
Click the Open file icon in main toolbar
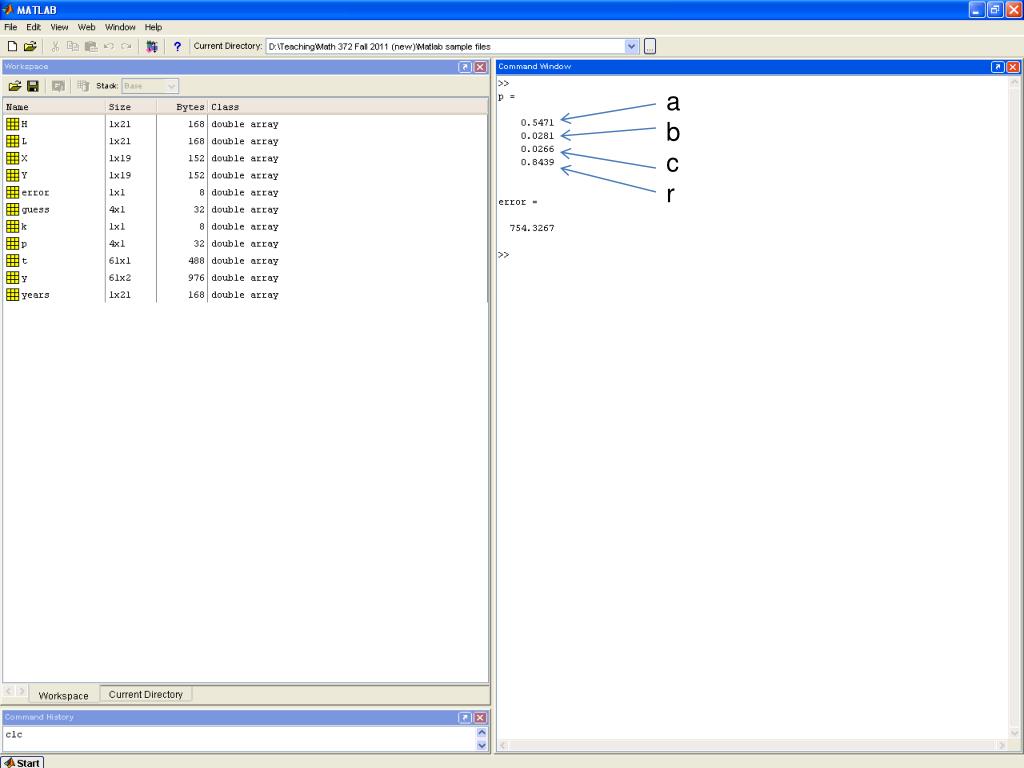click(x=30, y=46)
